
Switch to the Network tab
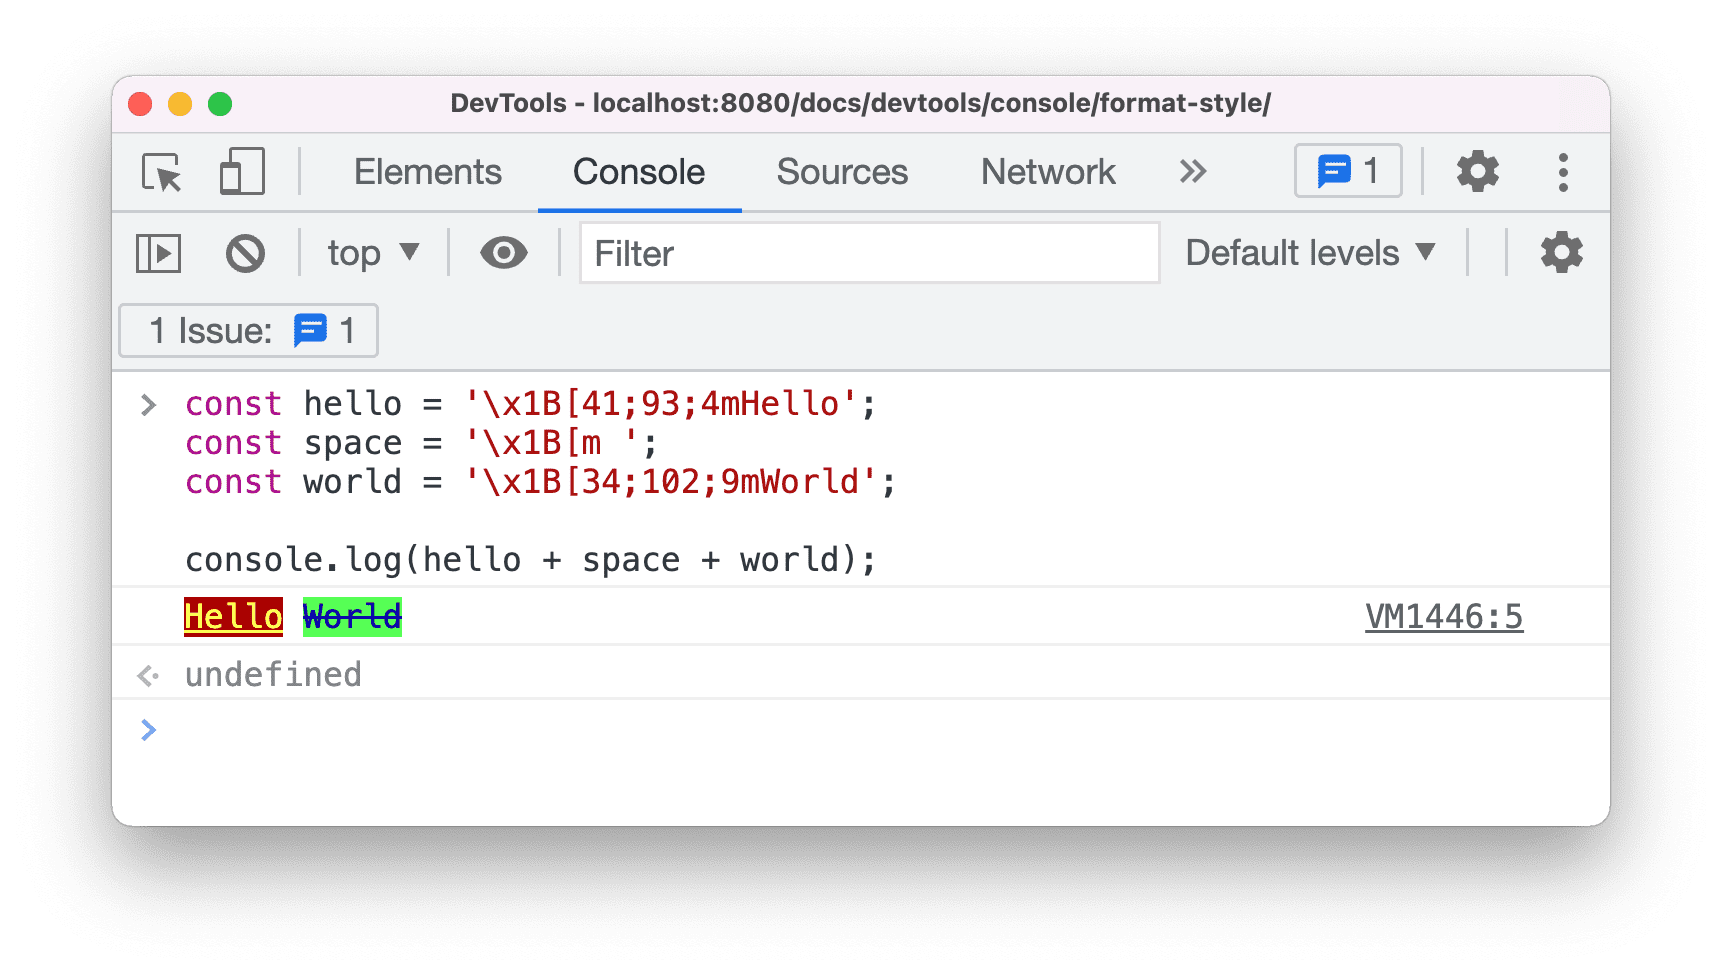tap(1047, 171)
